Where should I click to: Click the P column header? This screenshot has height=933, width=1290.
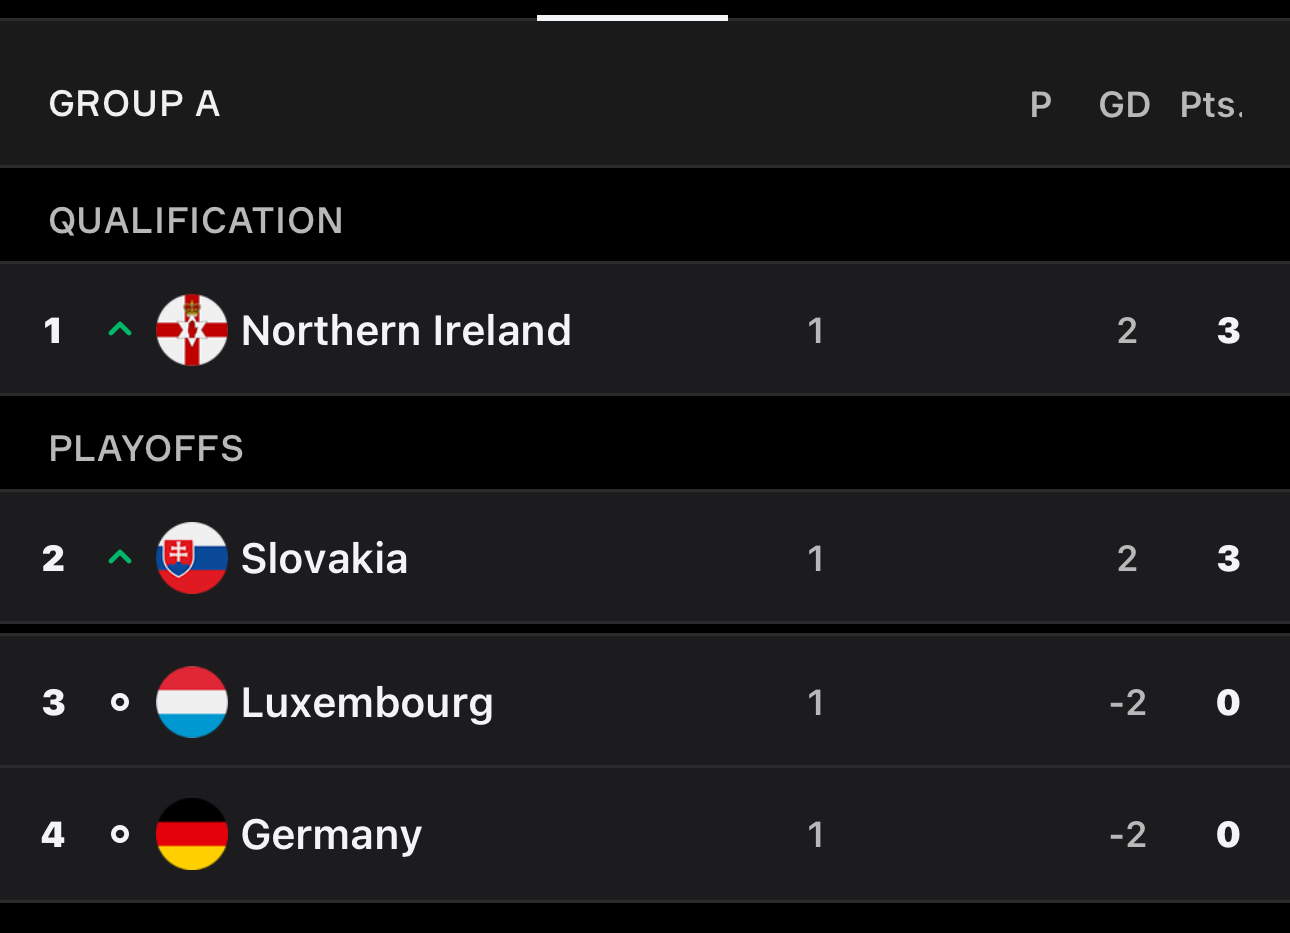pos(1041,104)
